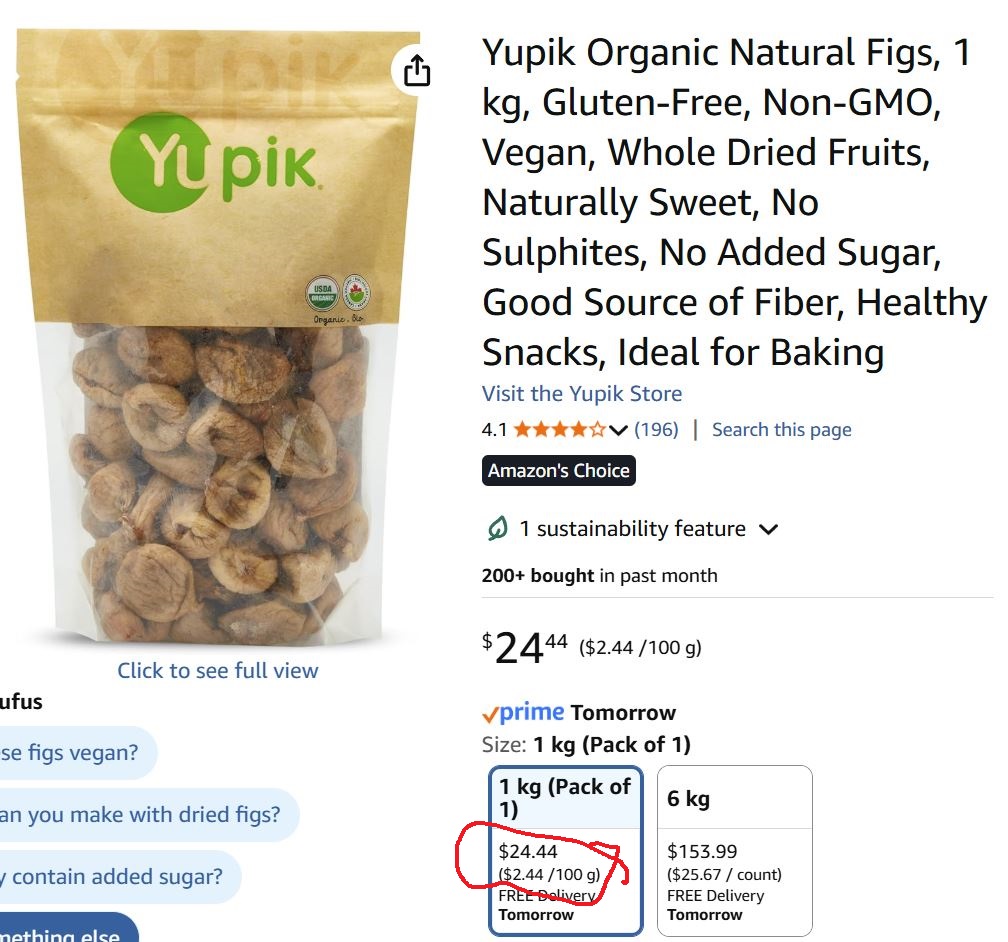Click the green sustainability leaf icon

click(497, 529)
